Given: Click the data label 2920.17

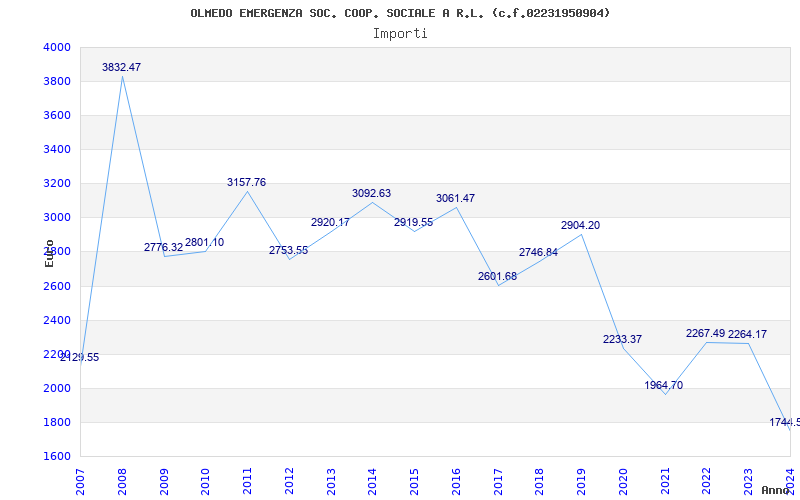Looking at the screenshot, I should tap(330, 222).
